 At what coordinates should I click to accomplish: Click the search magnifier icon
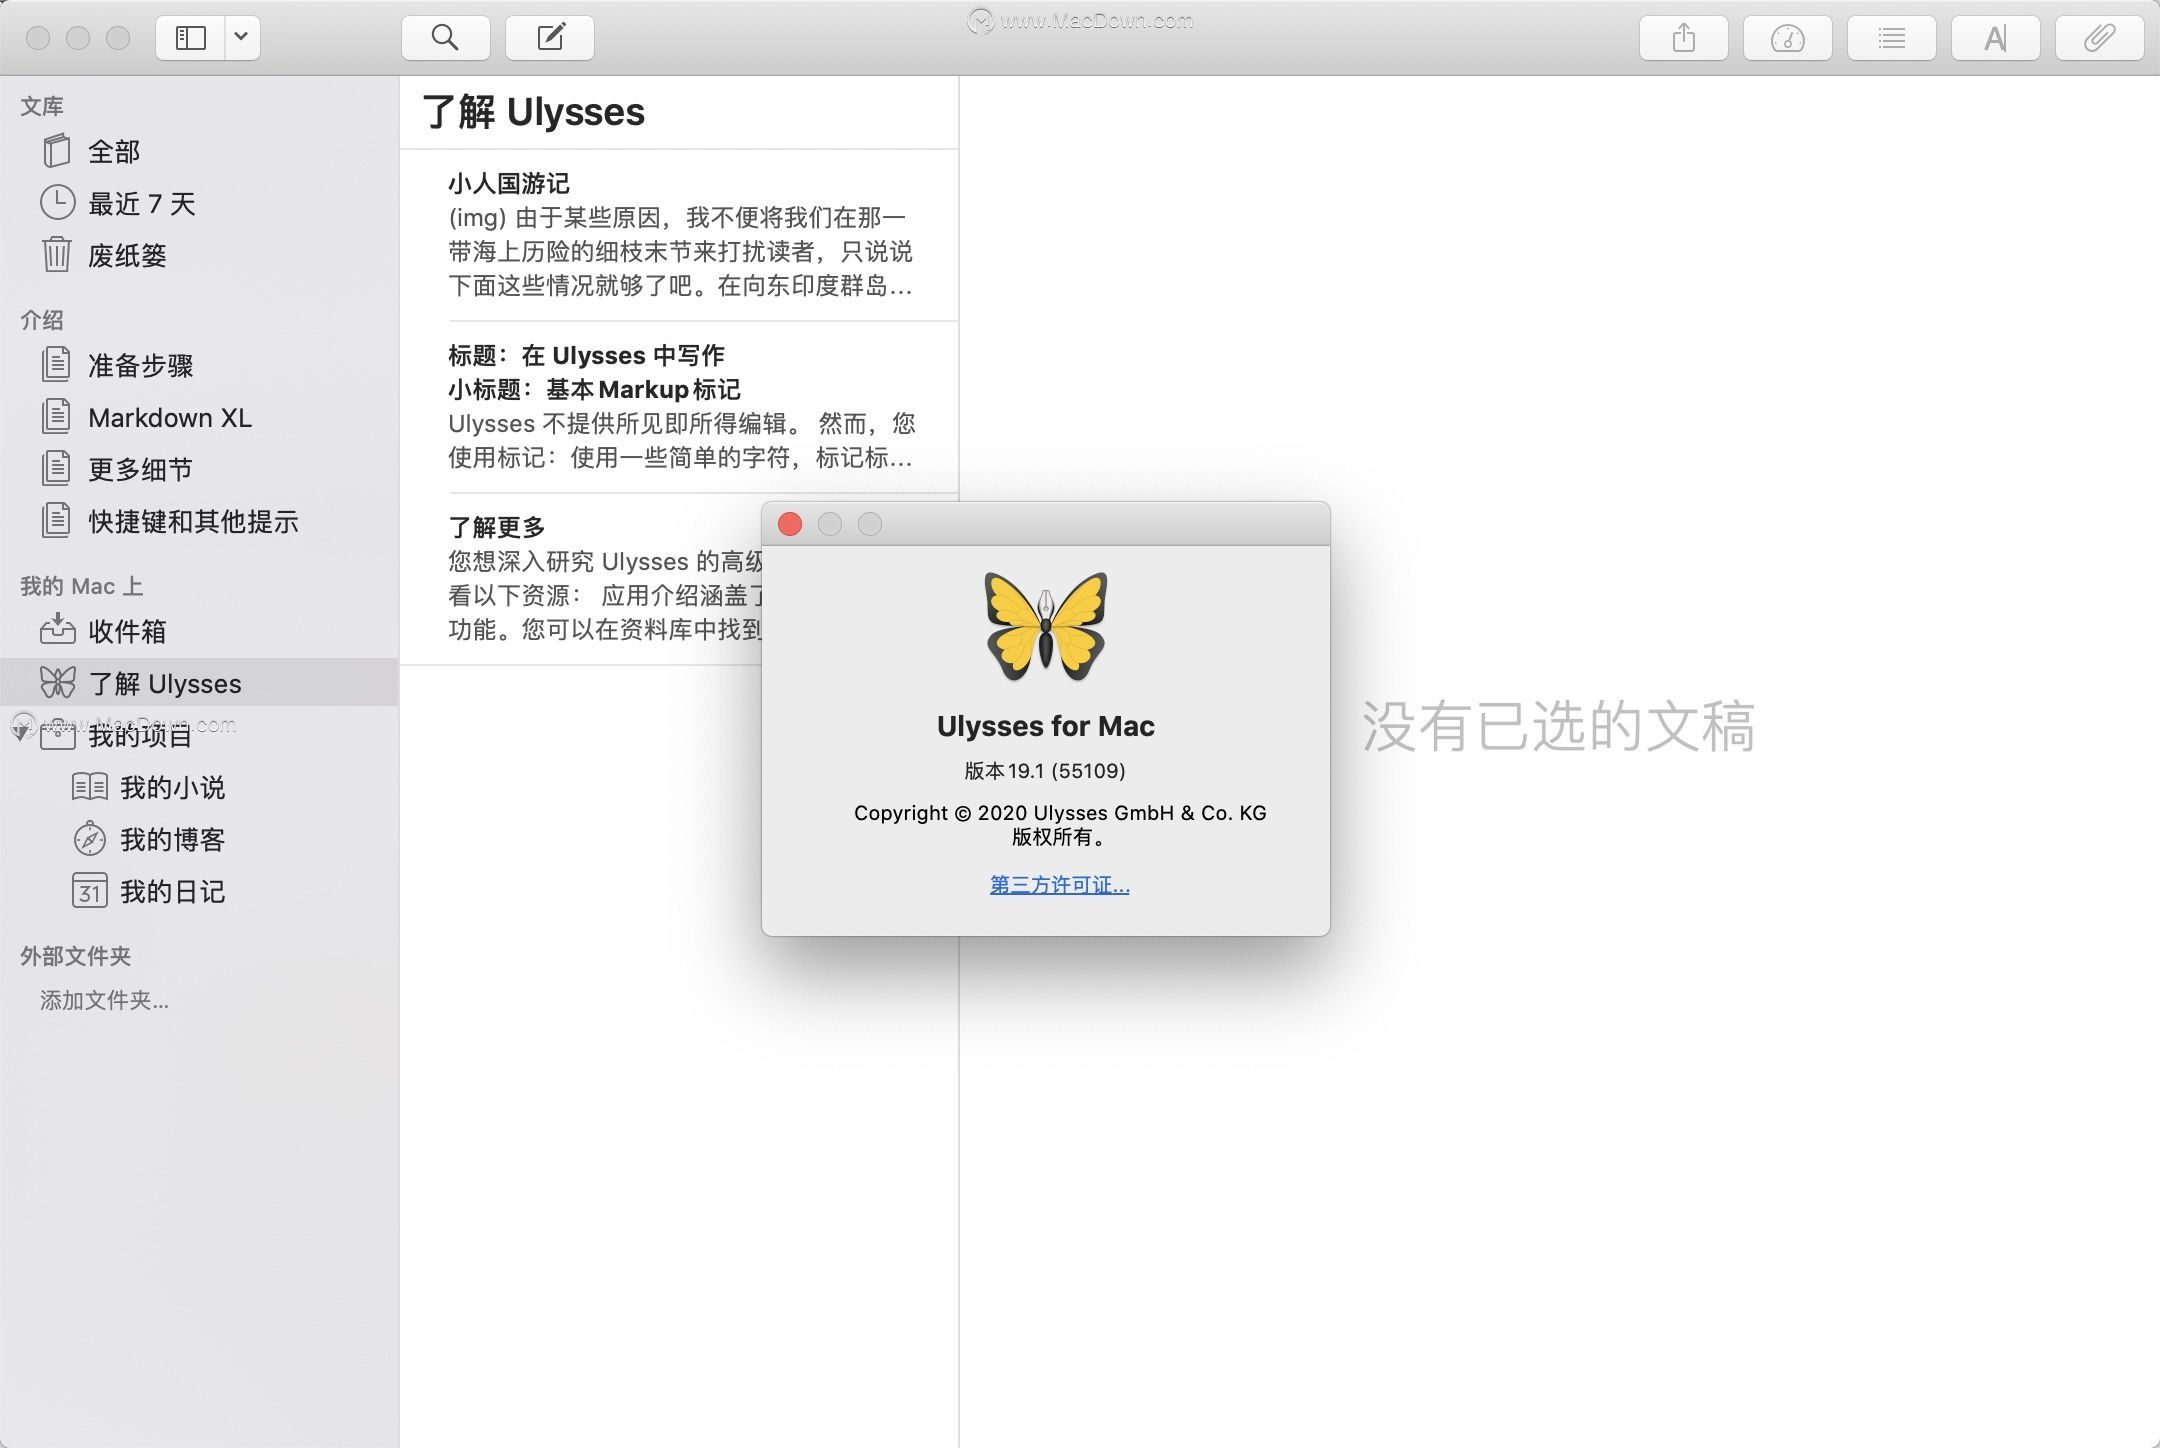(x=445, y=38)
